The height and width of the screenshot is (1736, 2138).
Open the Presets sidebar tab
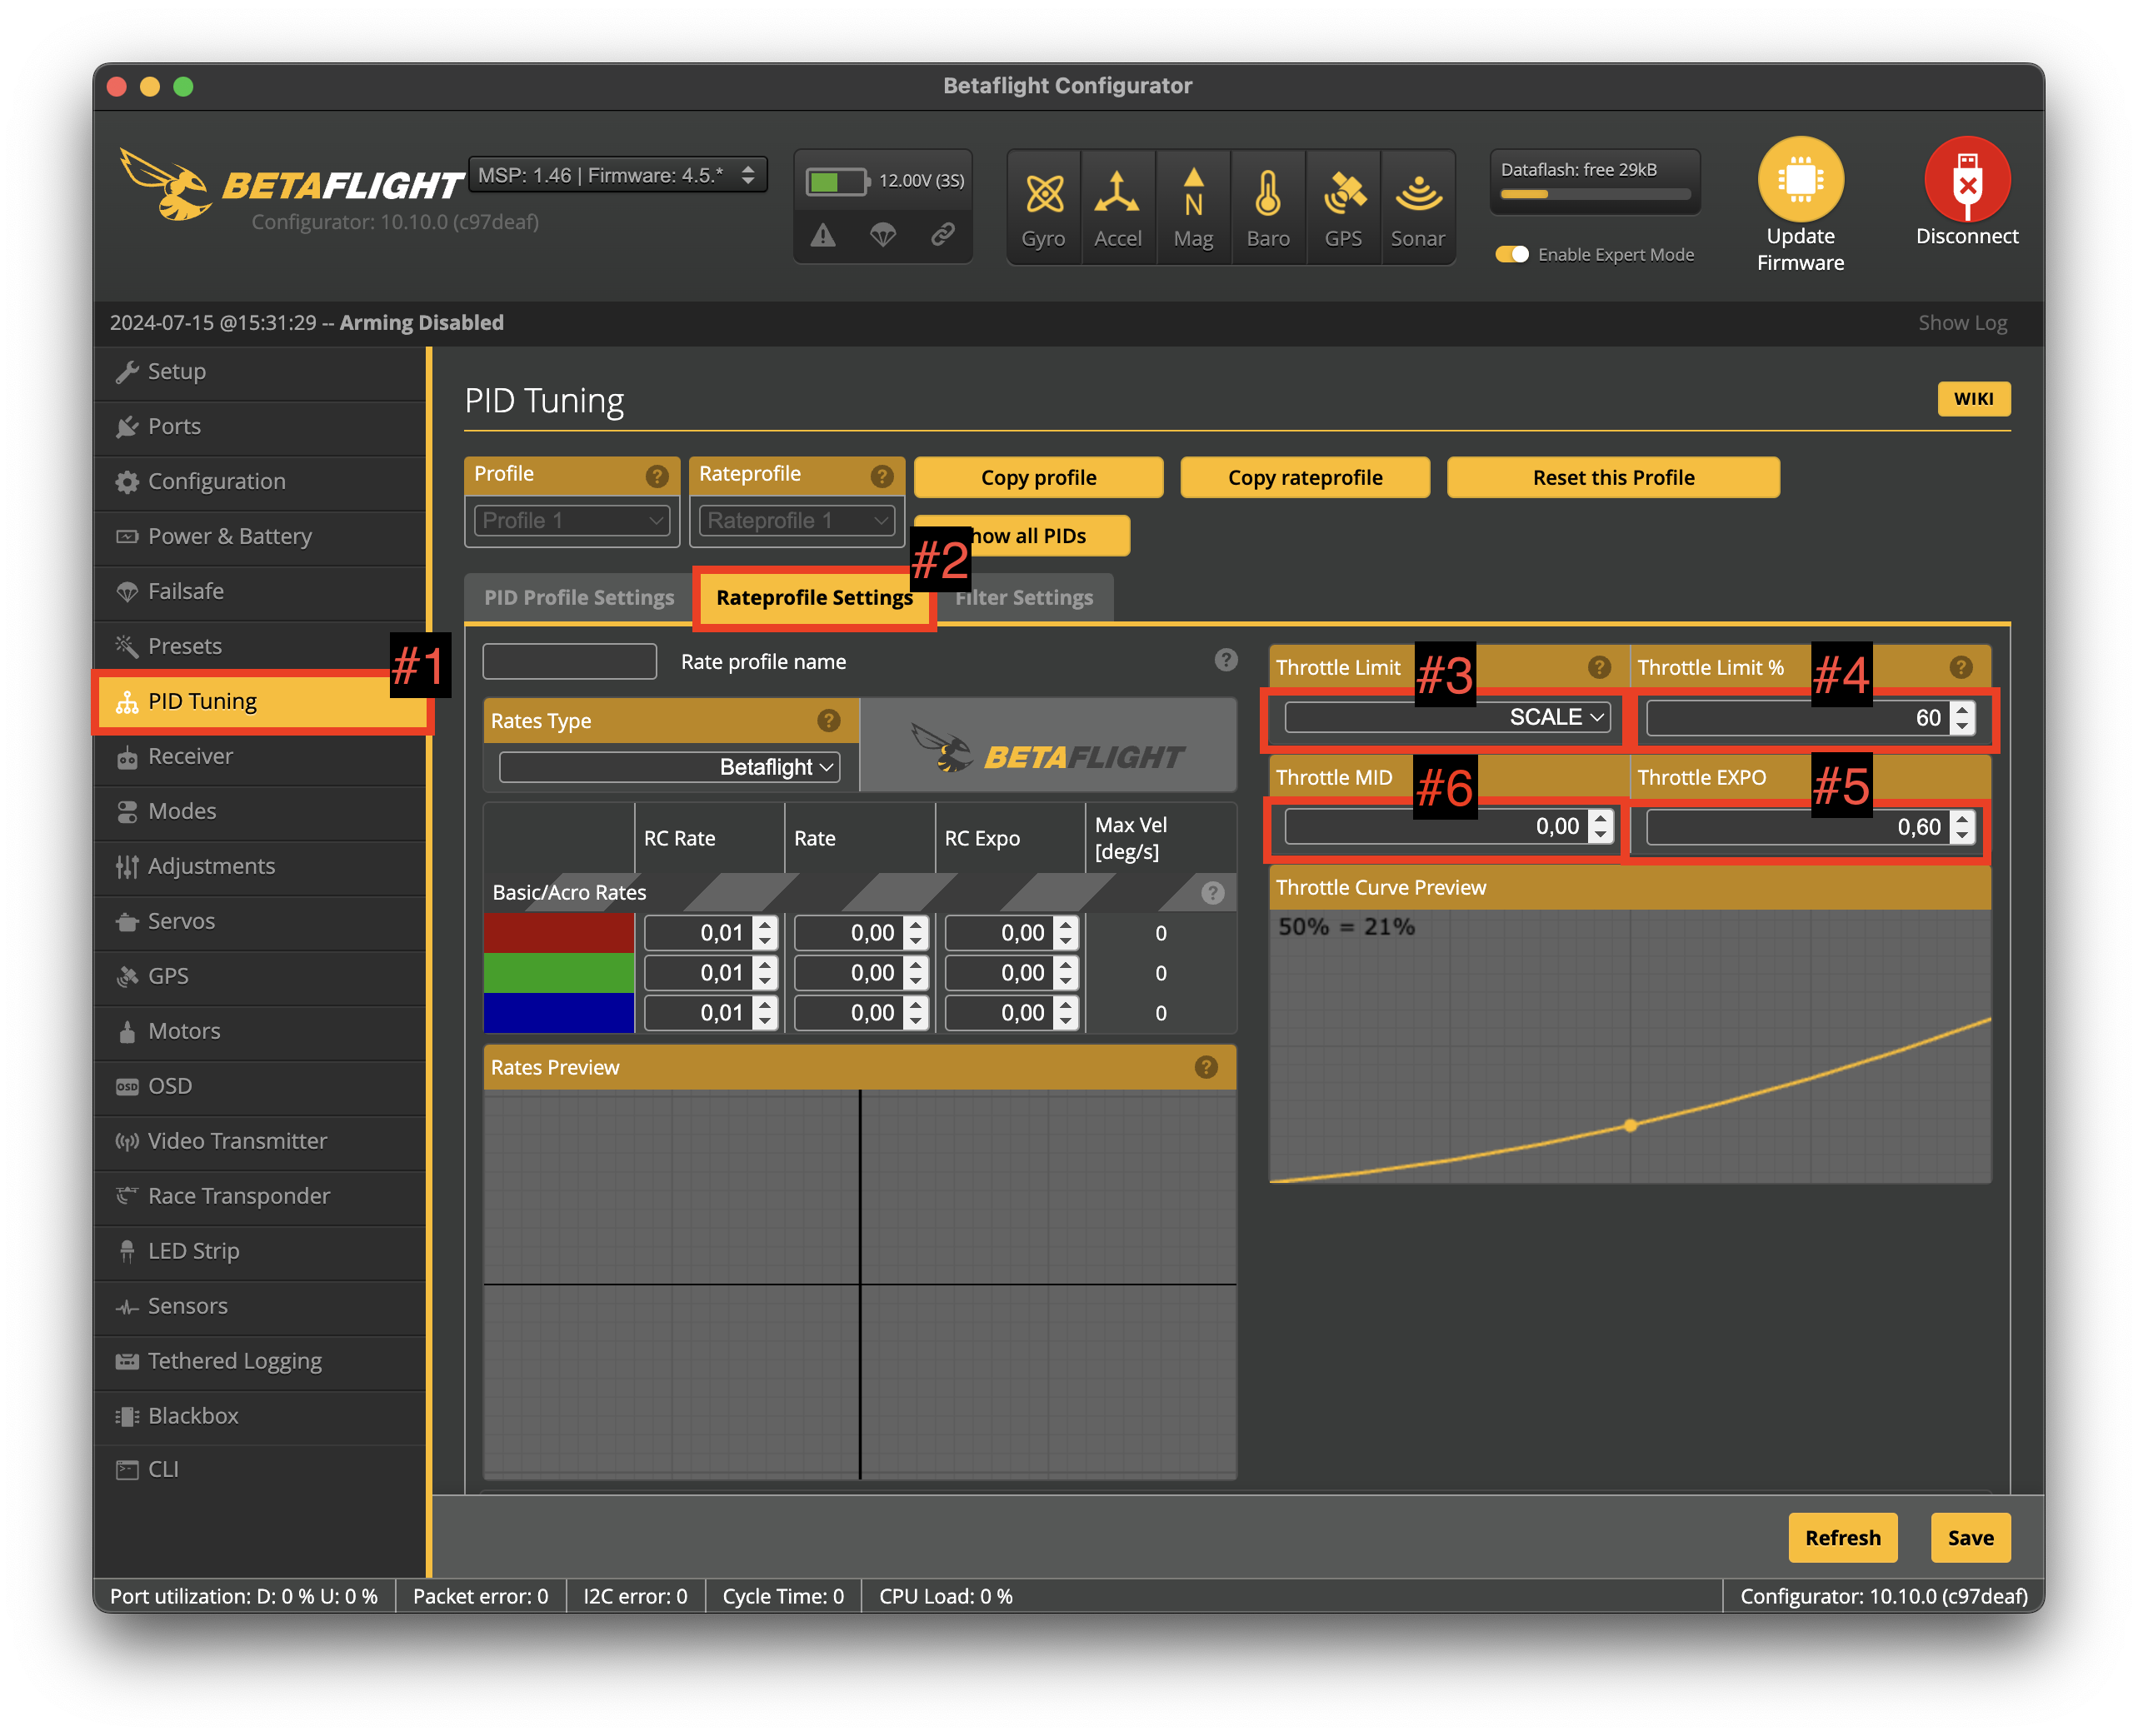(260, 646)
